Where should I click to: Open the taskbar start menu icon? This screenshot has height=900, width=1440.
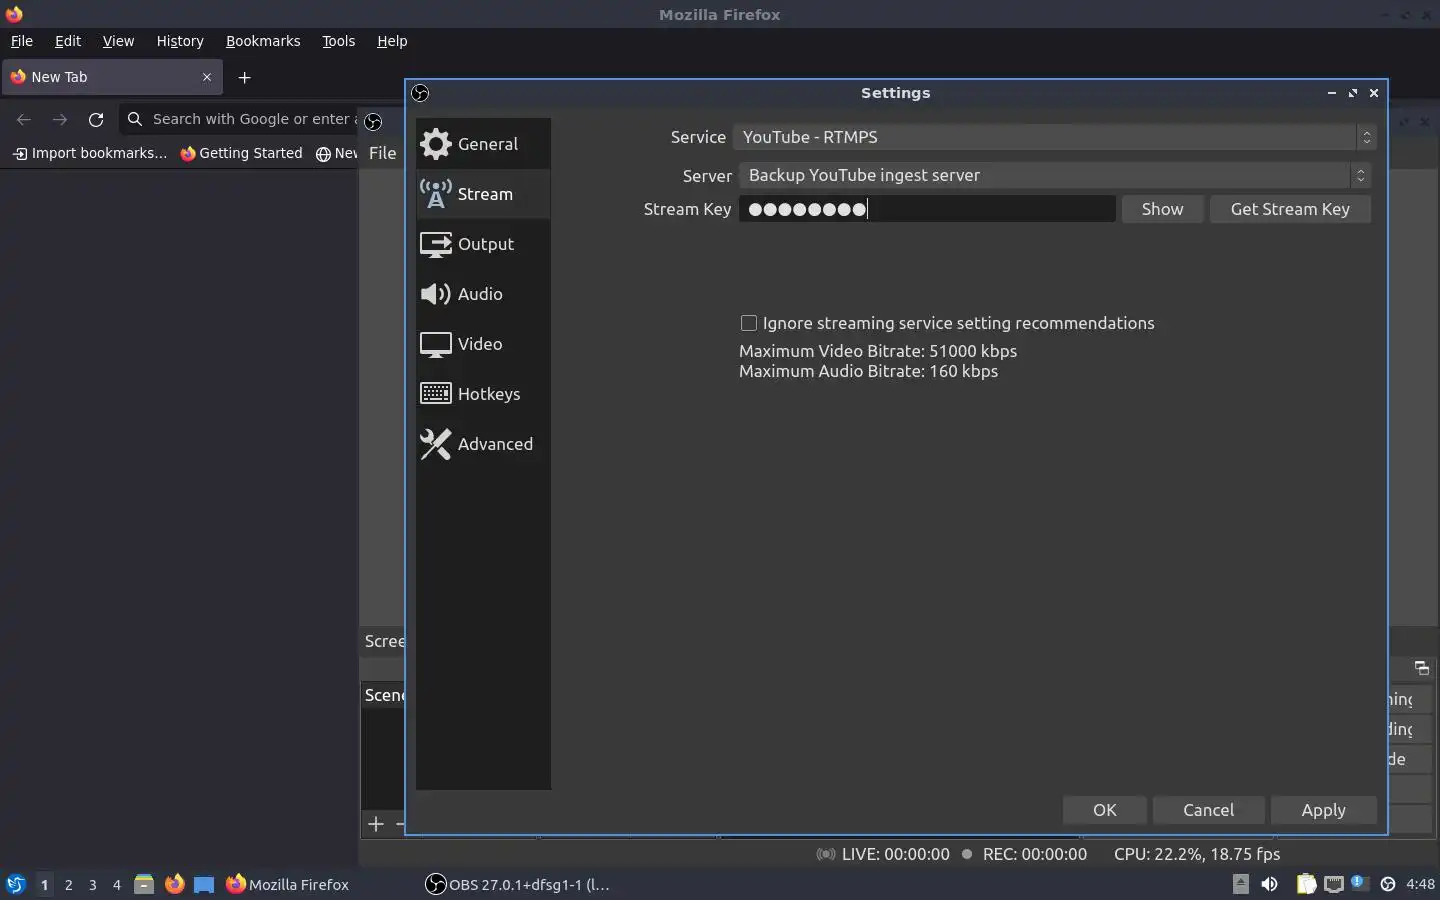16,884
